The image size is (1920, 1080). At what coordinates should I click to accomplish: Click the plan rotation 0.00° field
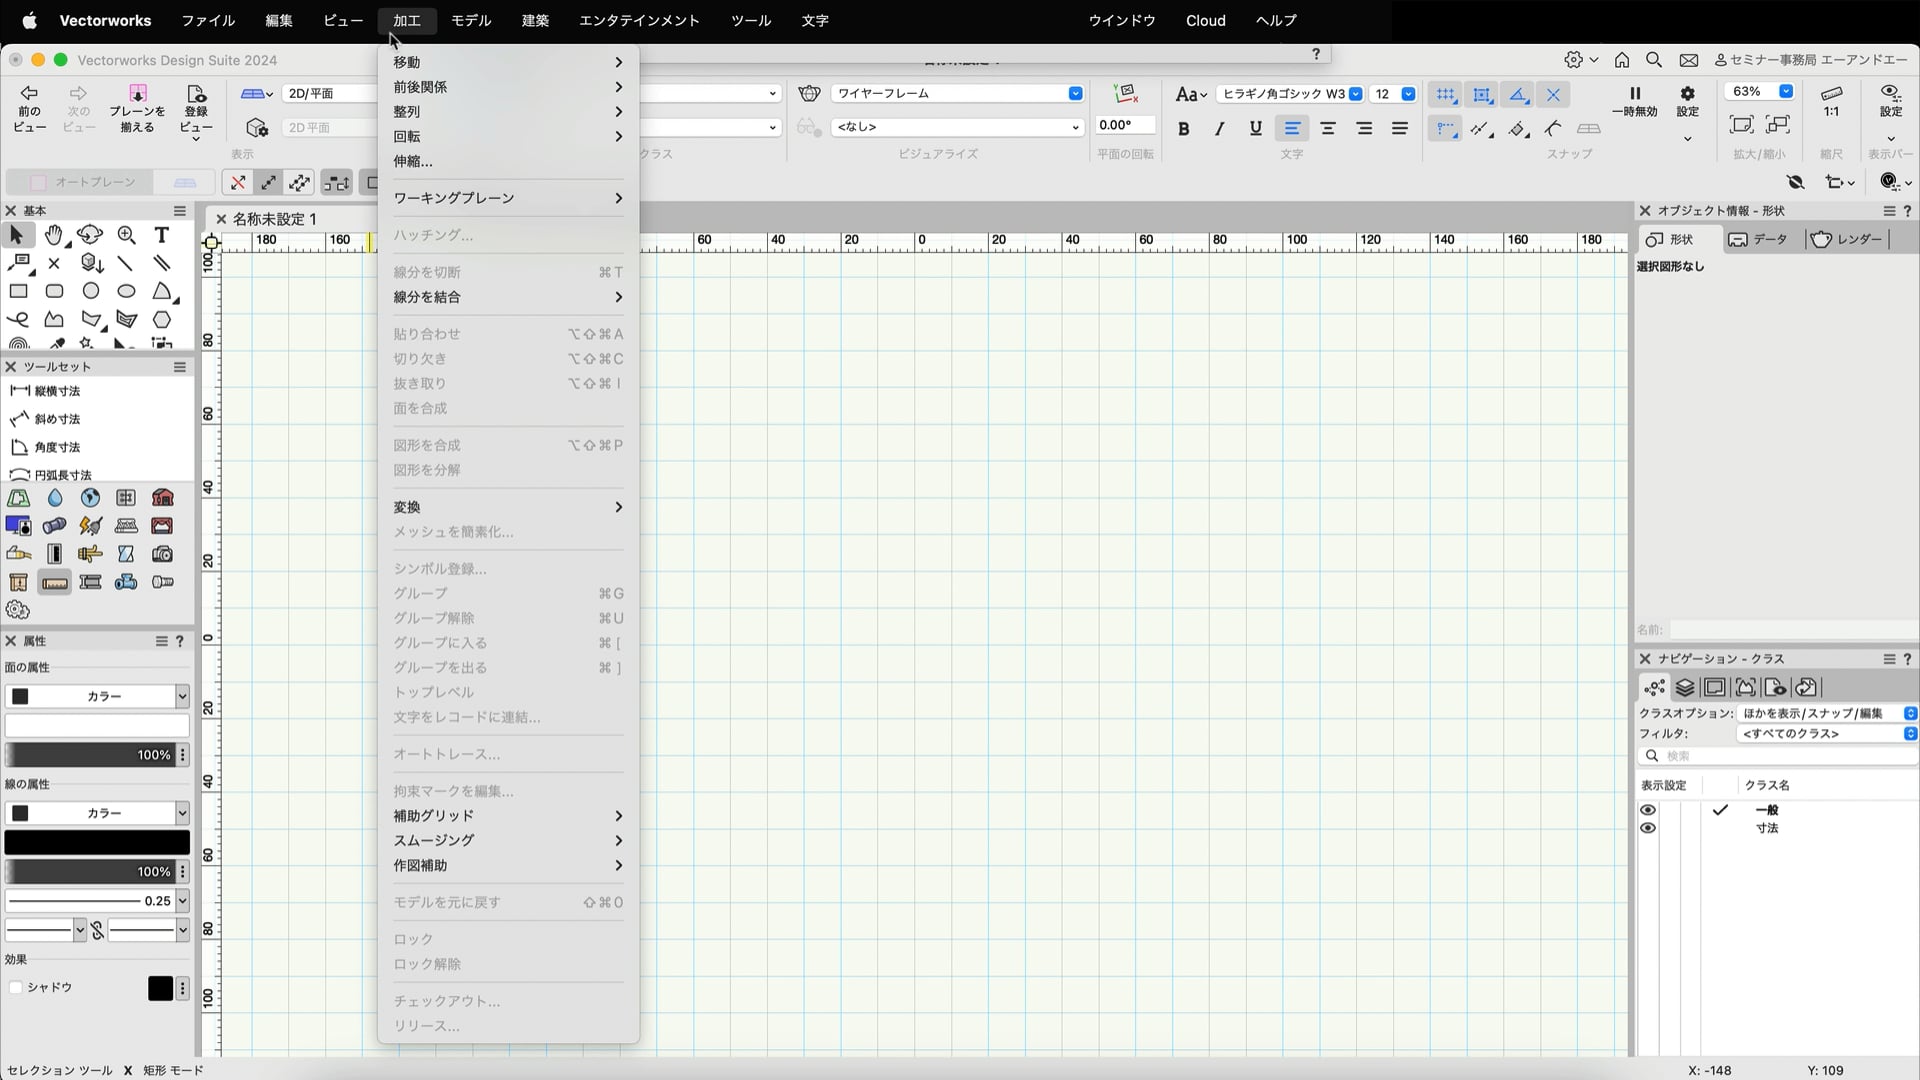[x=1124, y=125]
